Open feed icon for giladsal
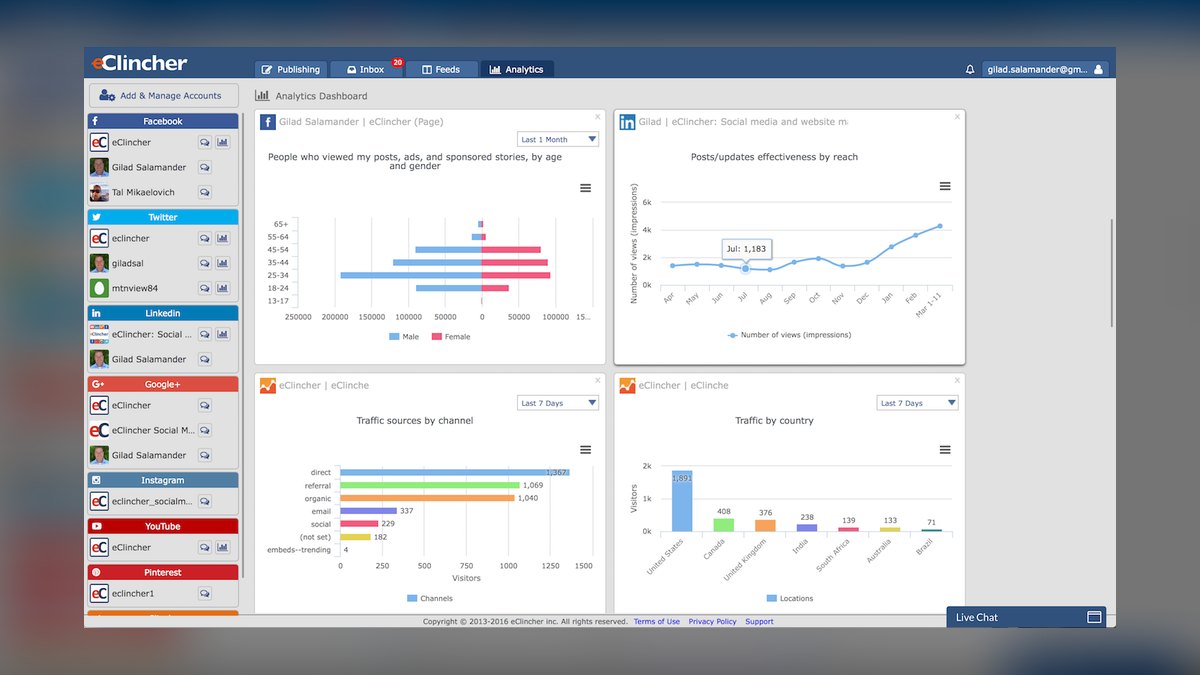 tap(205, 263)
